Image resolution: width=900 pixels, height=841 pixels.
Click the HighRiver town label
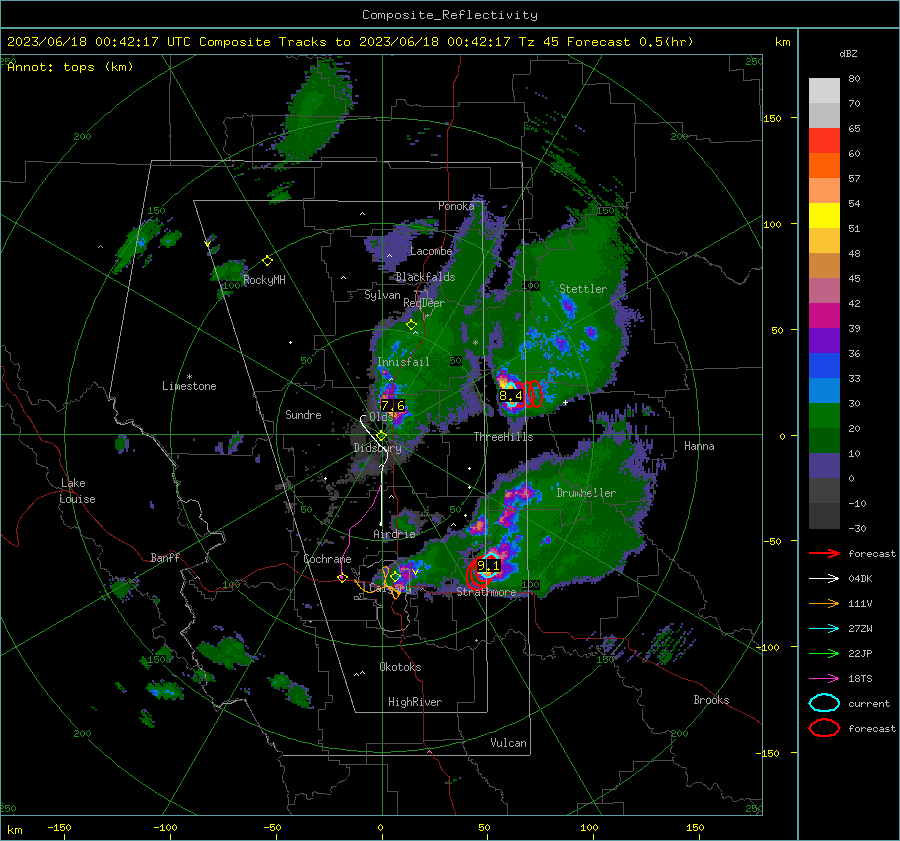pos(415,702)
